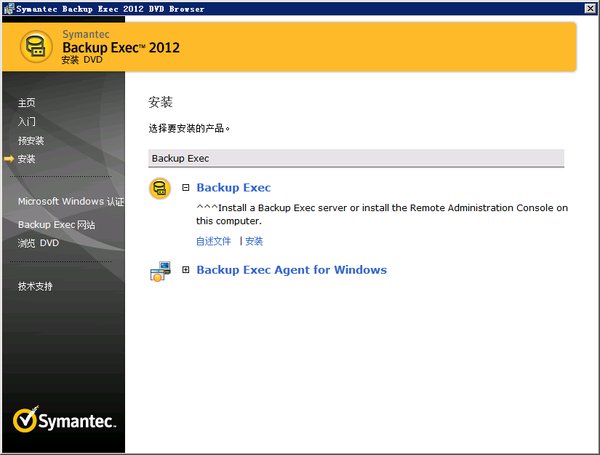The image size is (600, 455).
Task: Open 技术支持 in the sidebar
Action: (35, 286)
